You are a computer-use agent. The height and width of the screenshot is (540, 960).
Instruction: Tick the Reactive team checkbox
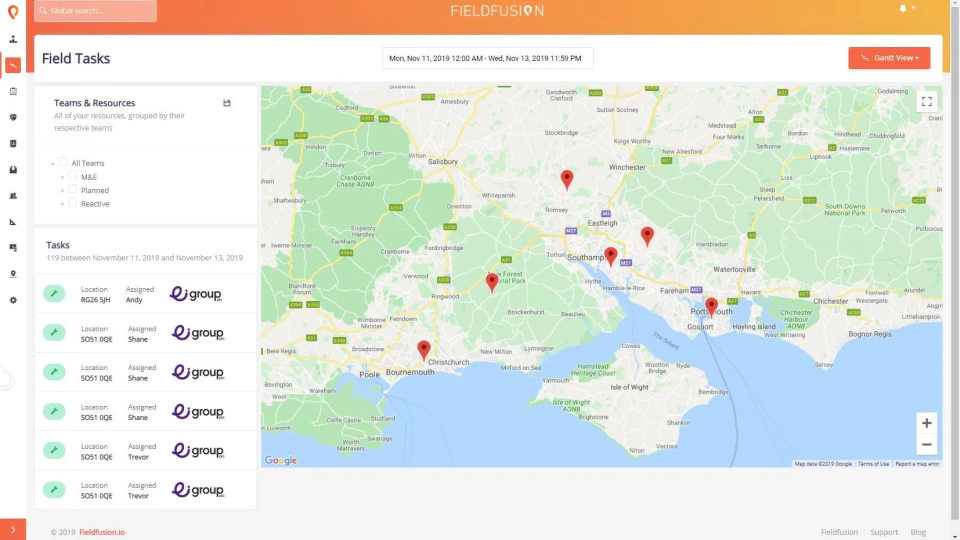pyautogui.click(x=72, y=203)
